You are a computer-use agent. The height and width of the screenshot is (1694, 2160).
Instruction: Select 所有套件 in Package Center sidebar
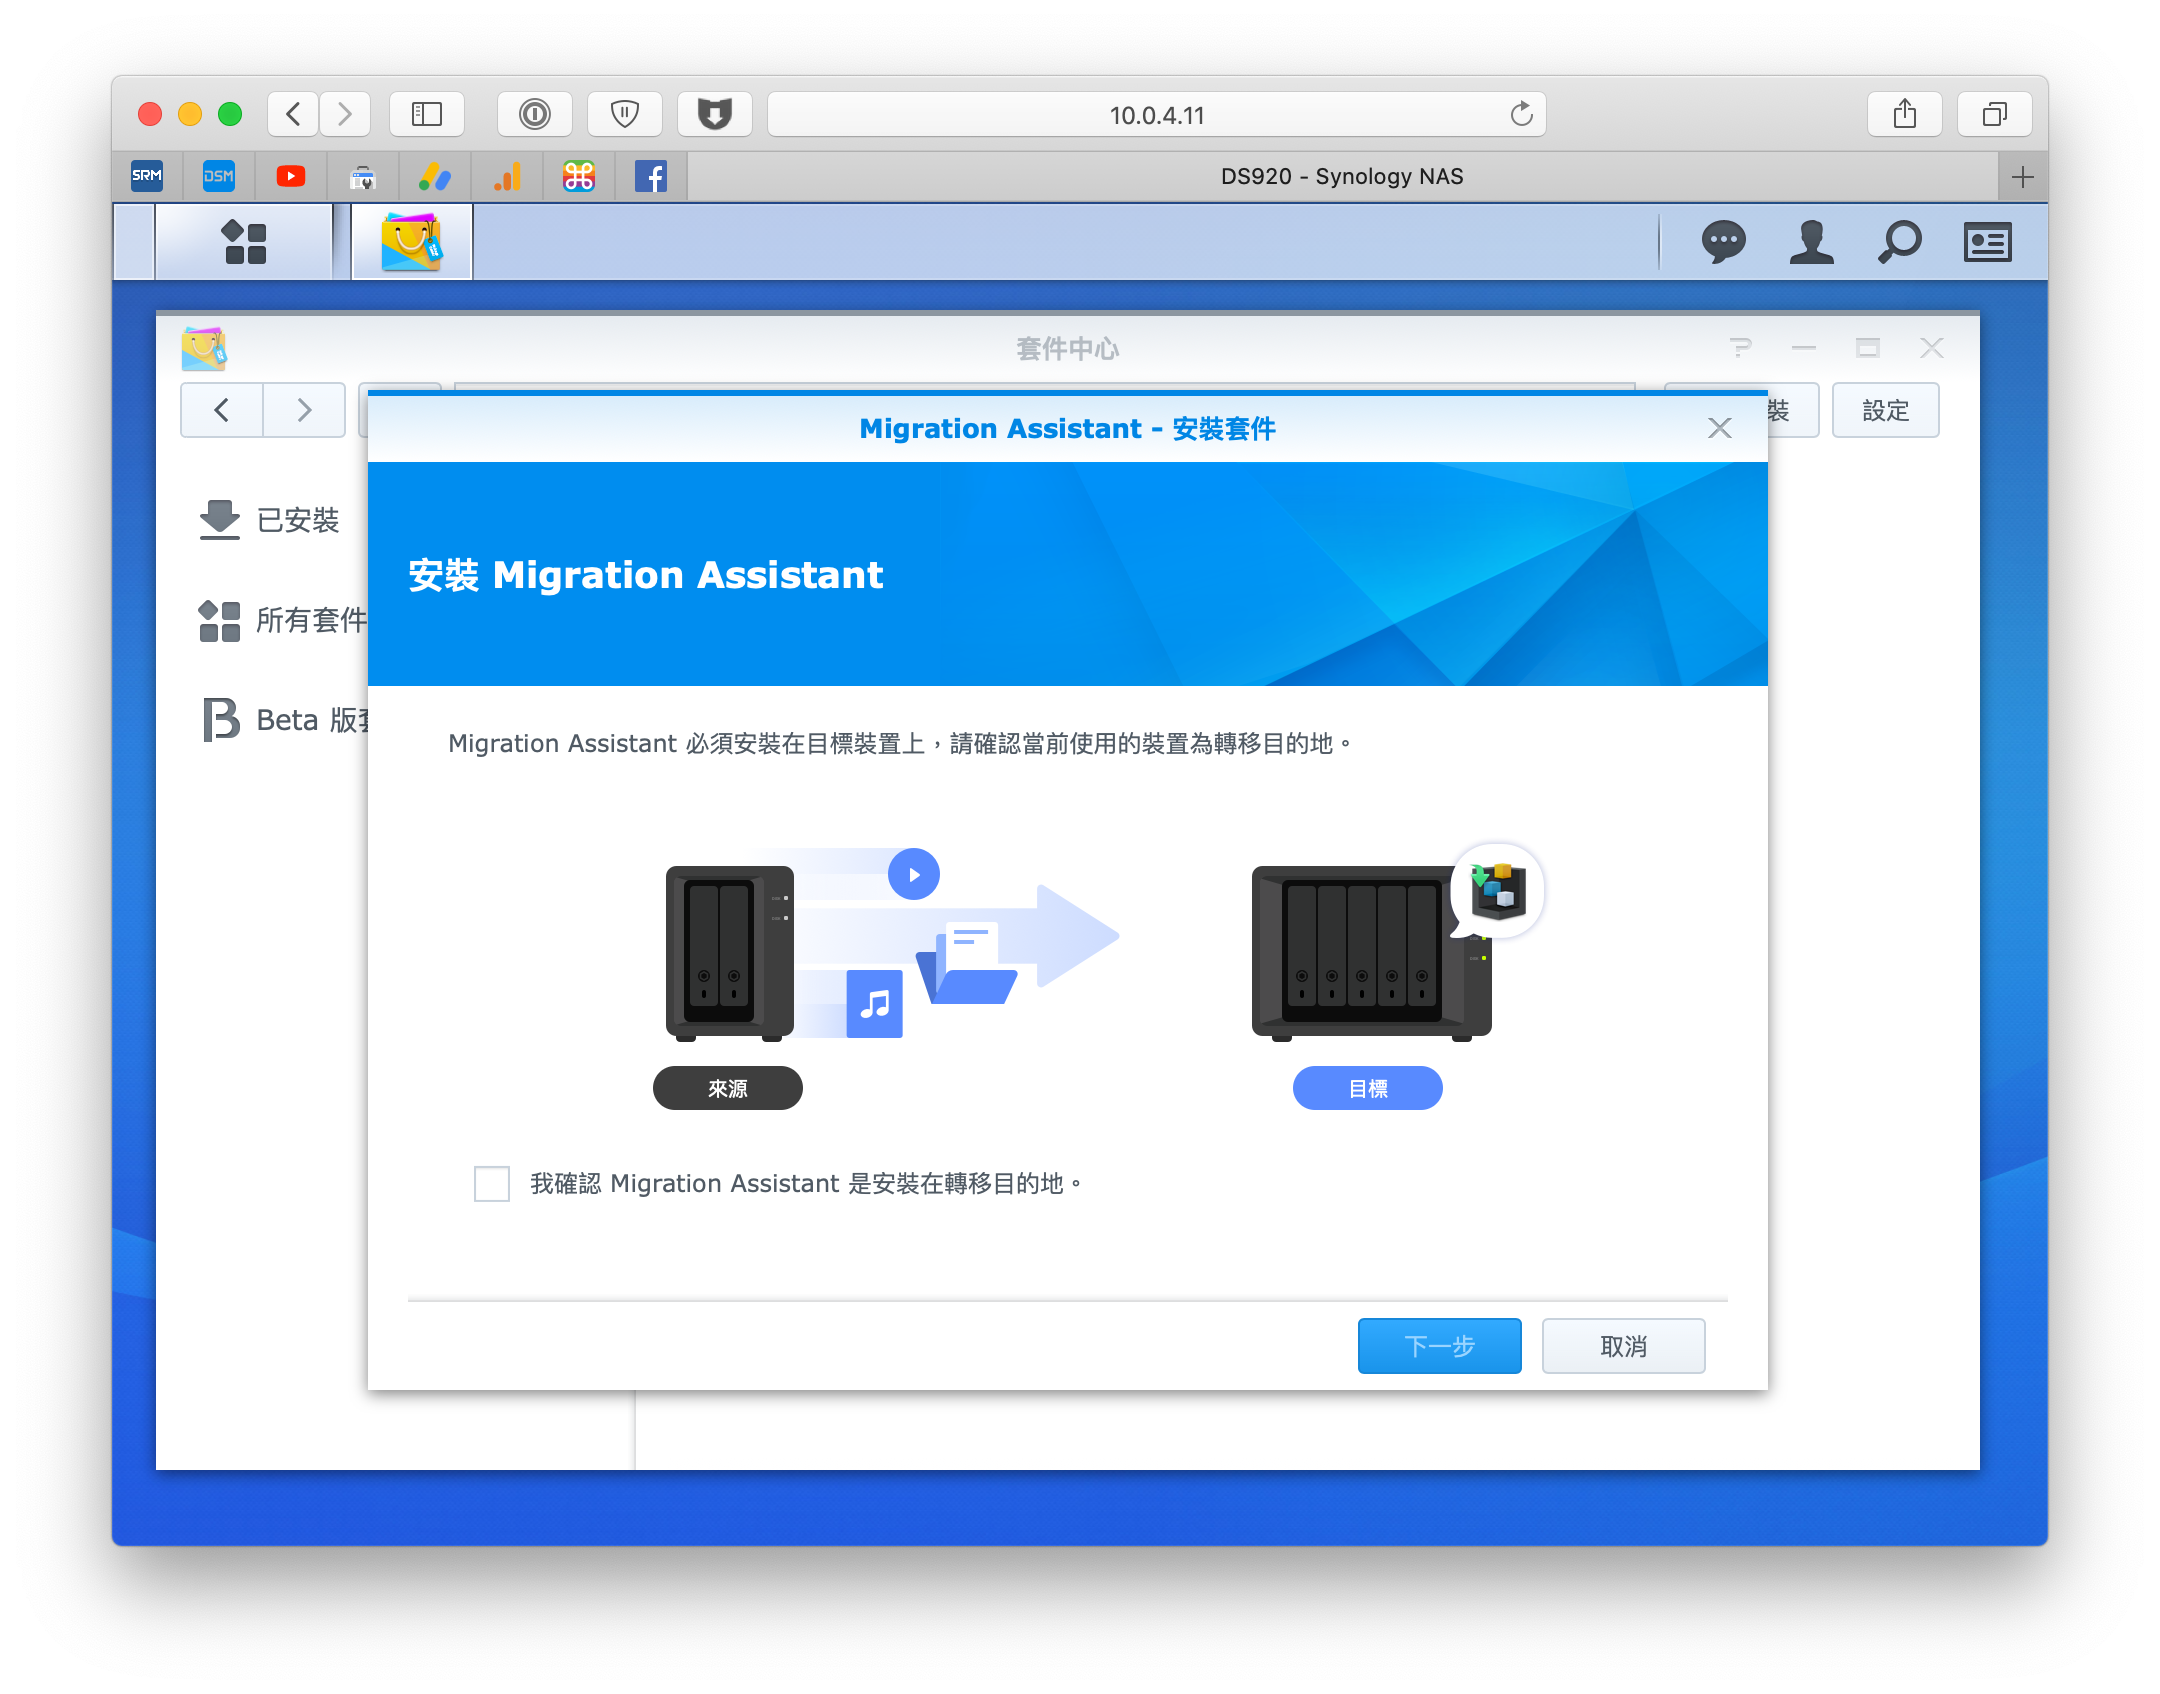tap(283, 620)
